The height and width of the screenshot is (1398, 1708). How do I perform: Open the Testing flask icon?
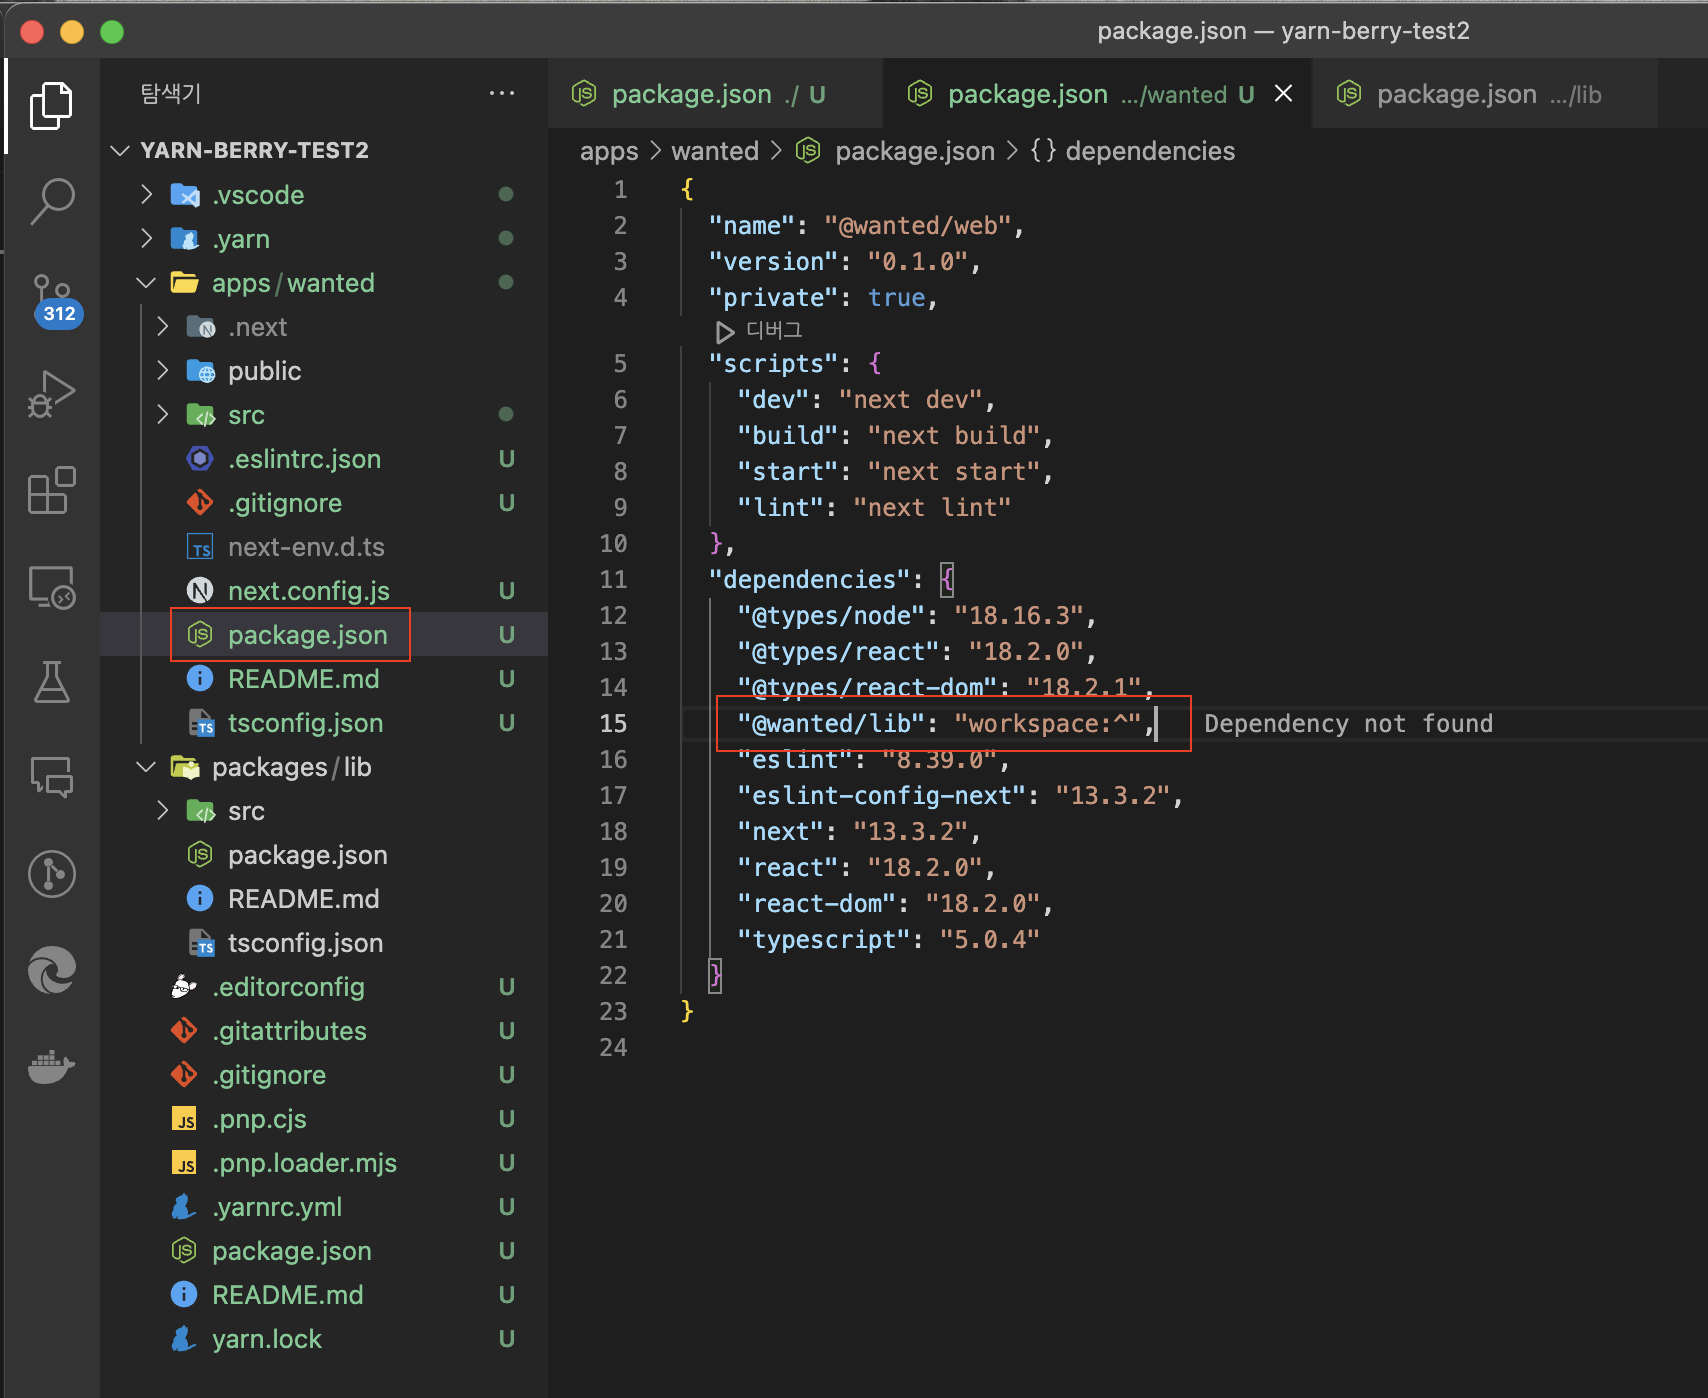(x=51, y=682)
